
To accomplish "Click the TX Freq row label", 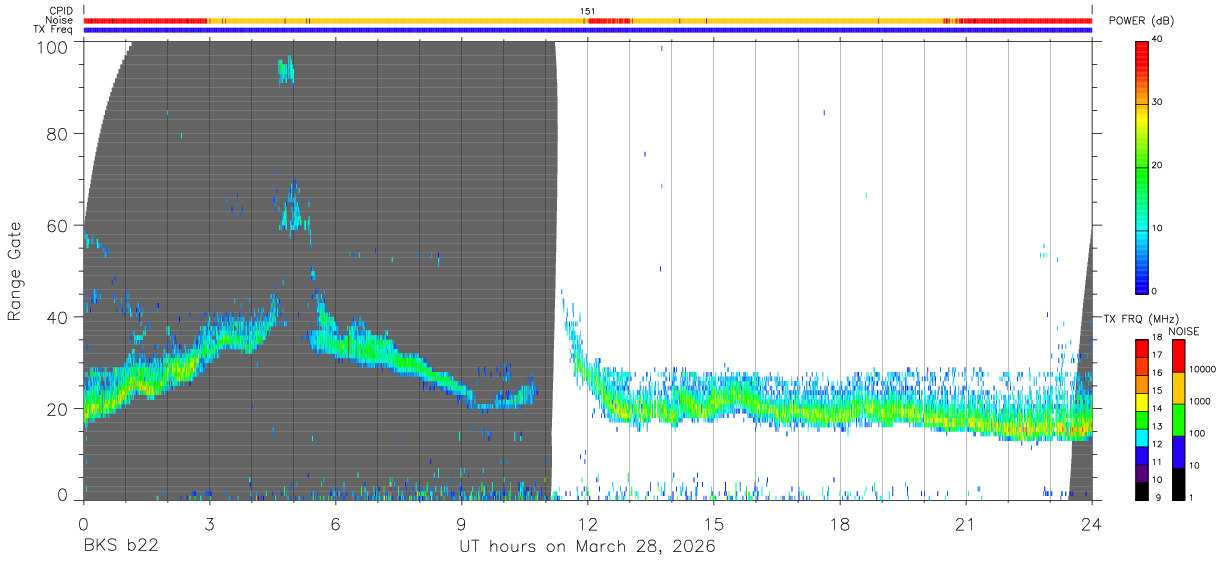I will 53,30.
